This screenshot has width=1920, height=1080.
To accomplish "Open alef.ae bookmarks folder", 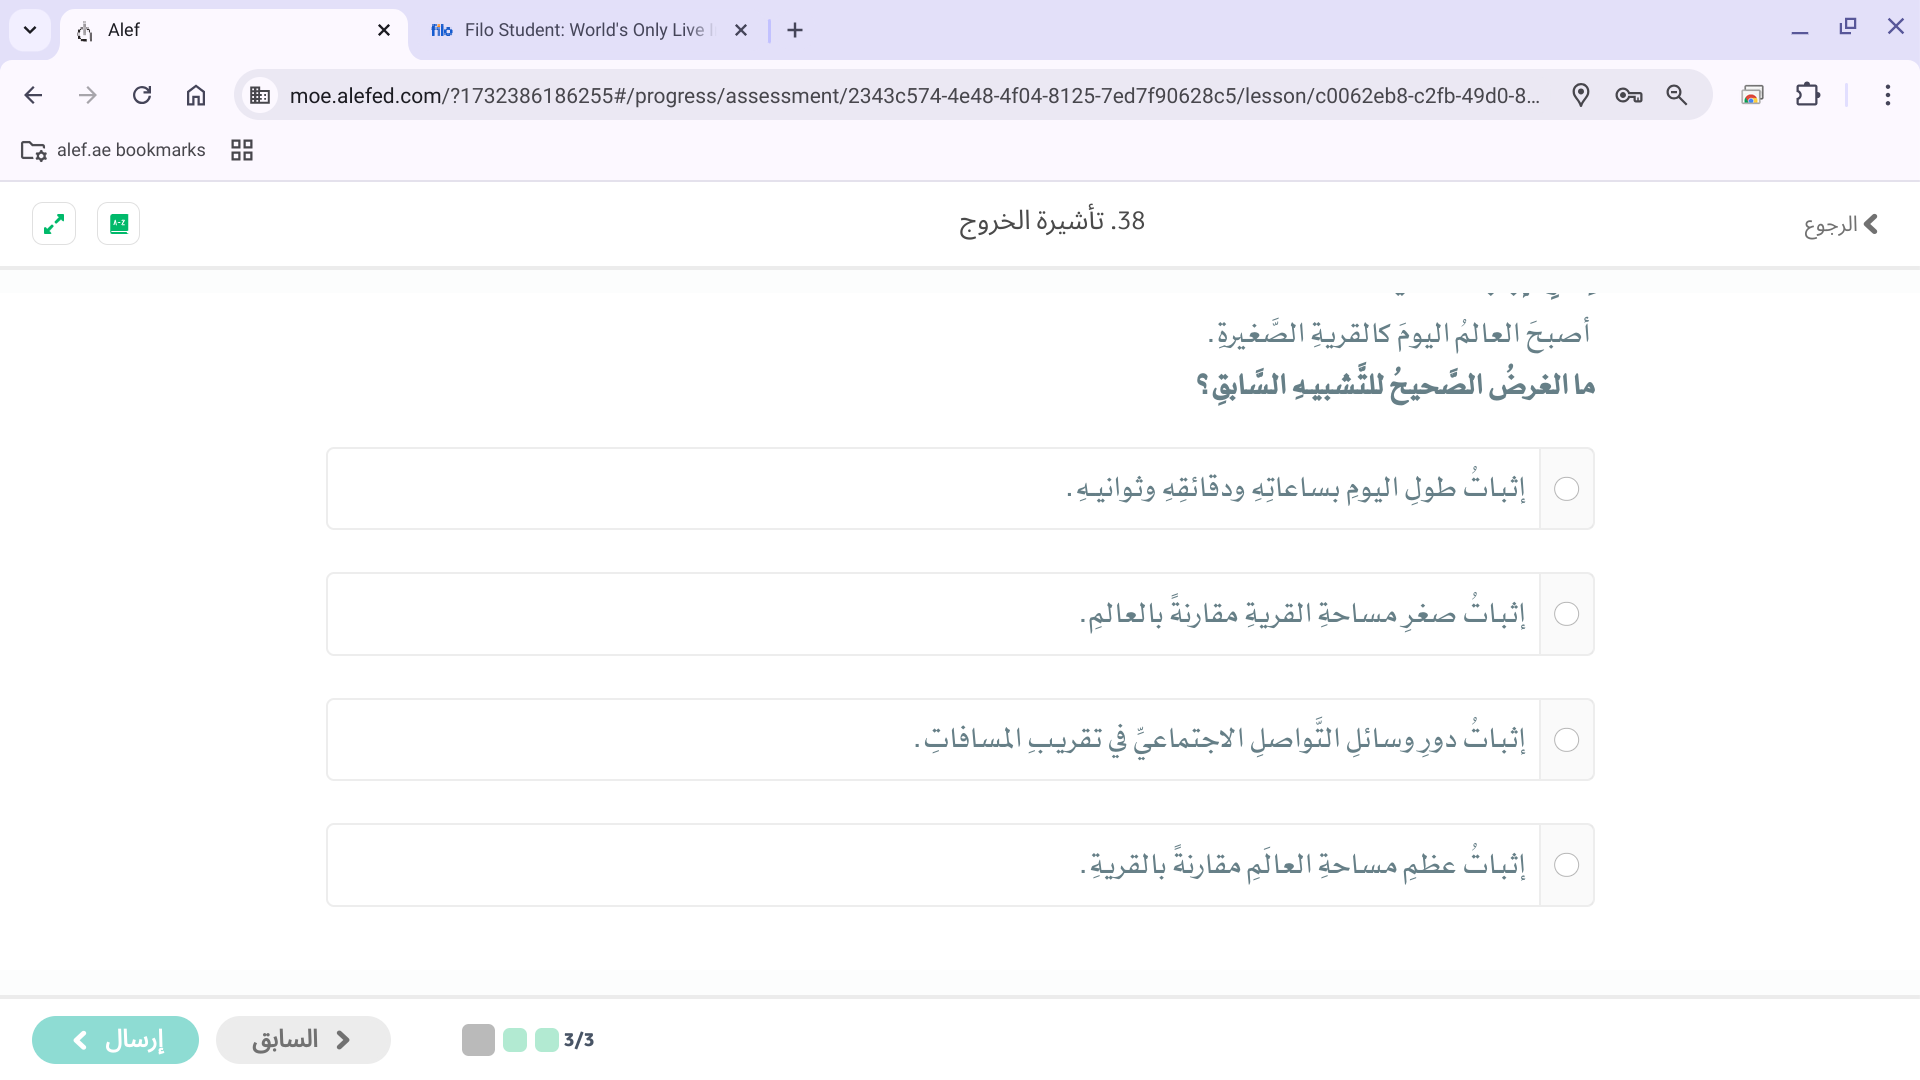I will [x=114, y=150].
